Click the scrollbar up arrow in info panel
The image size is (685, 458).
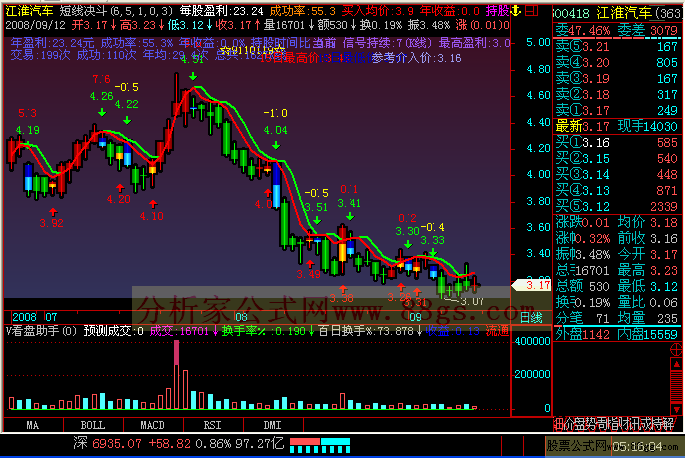pos(676,364)
